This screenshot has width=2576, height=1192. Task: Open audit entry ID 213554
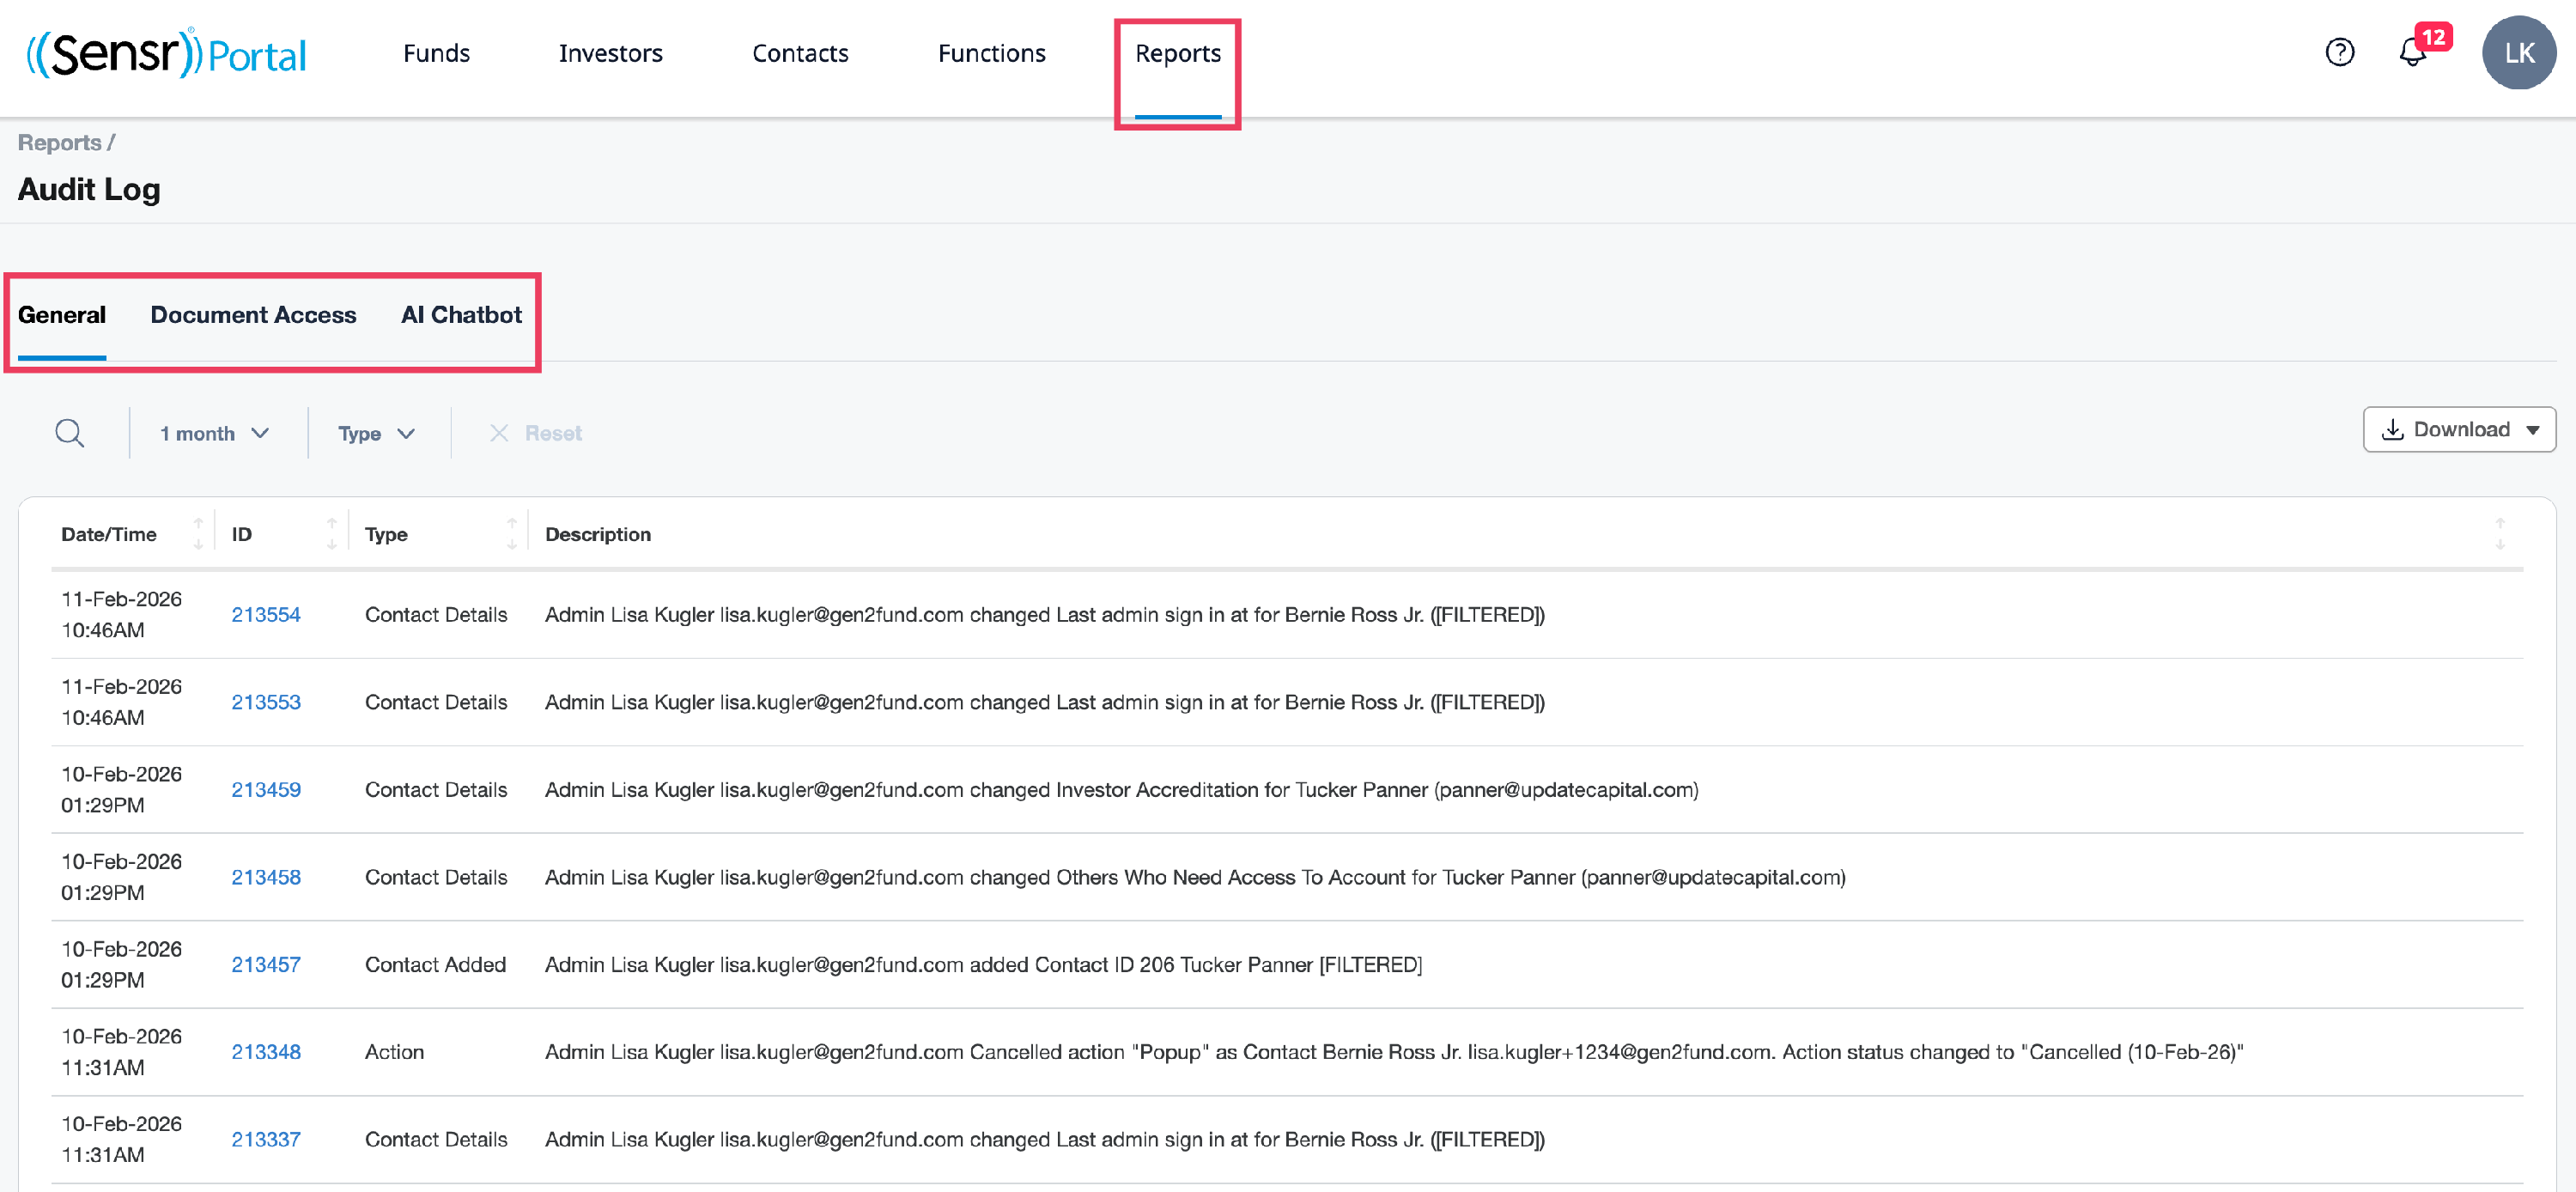pos(266,614)
